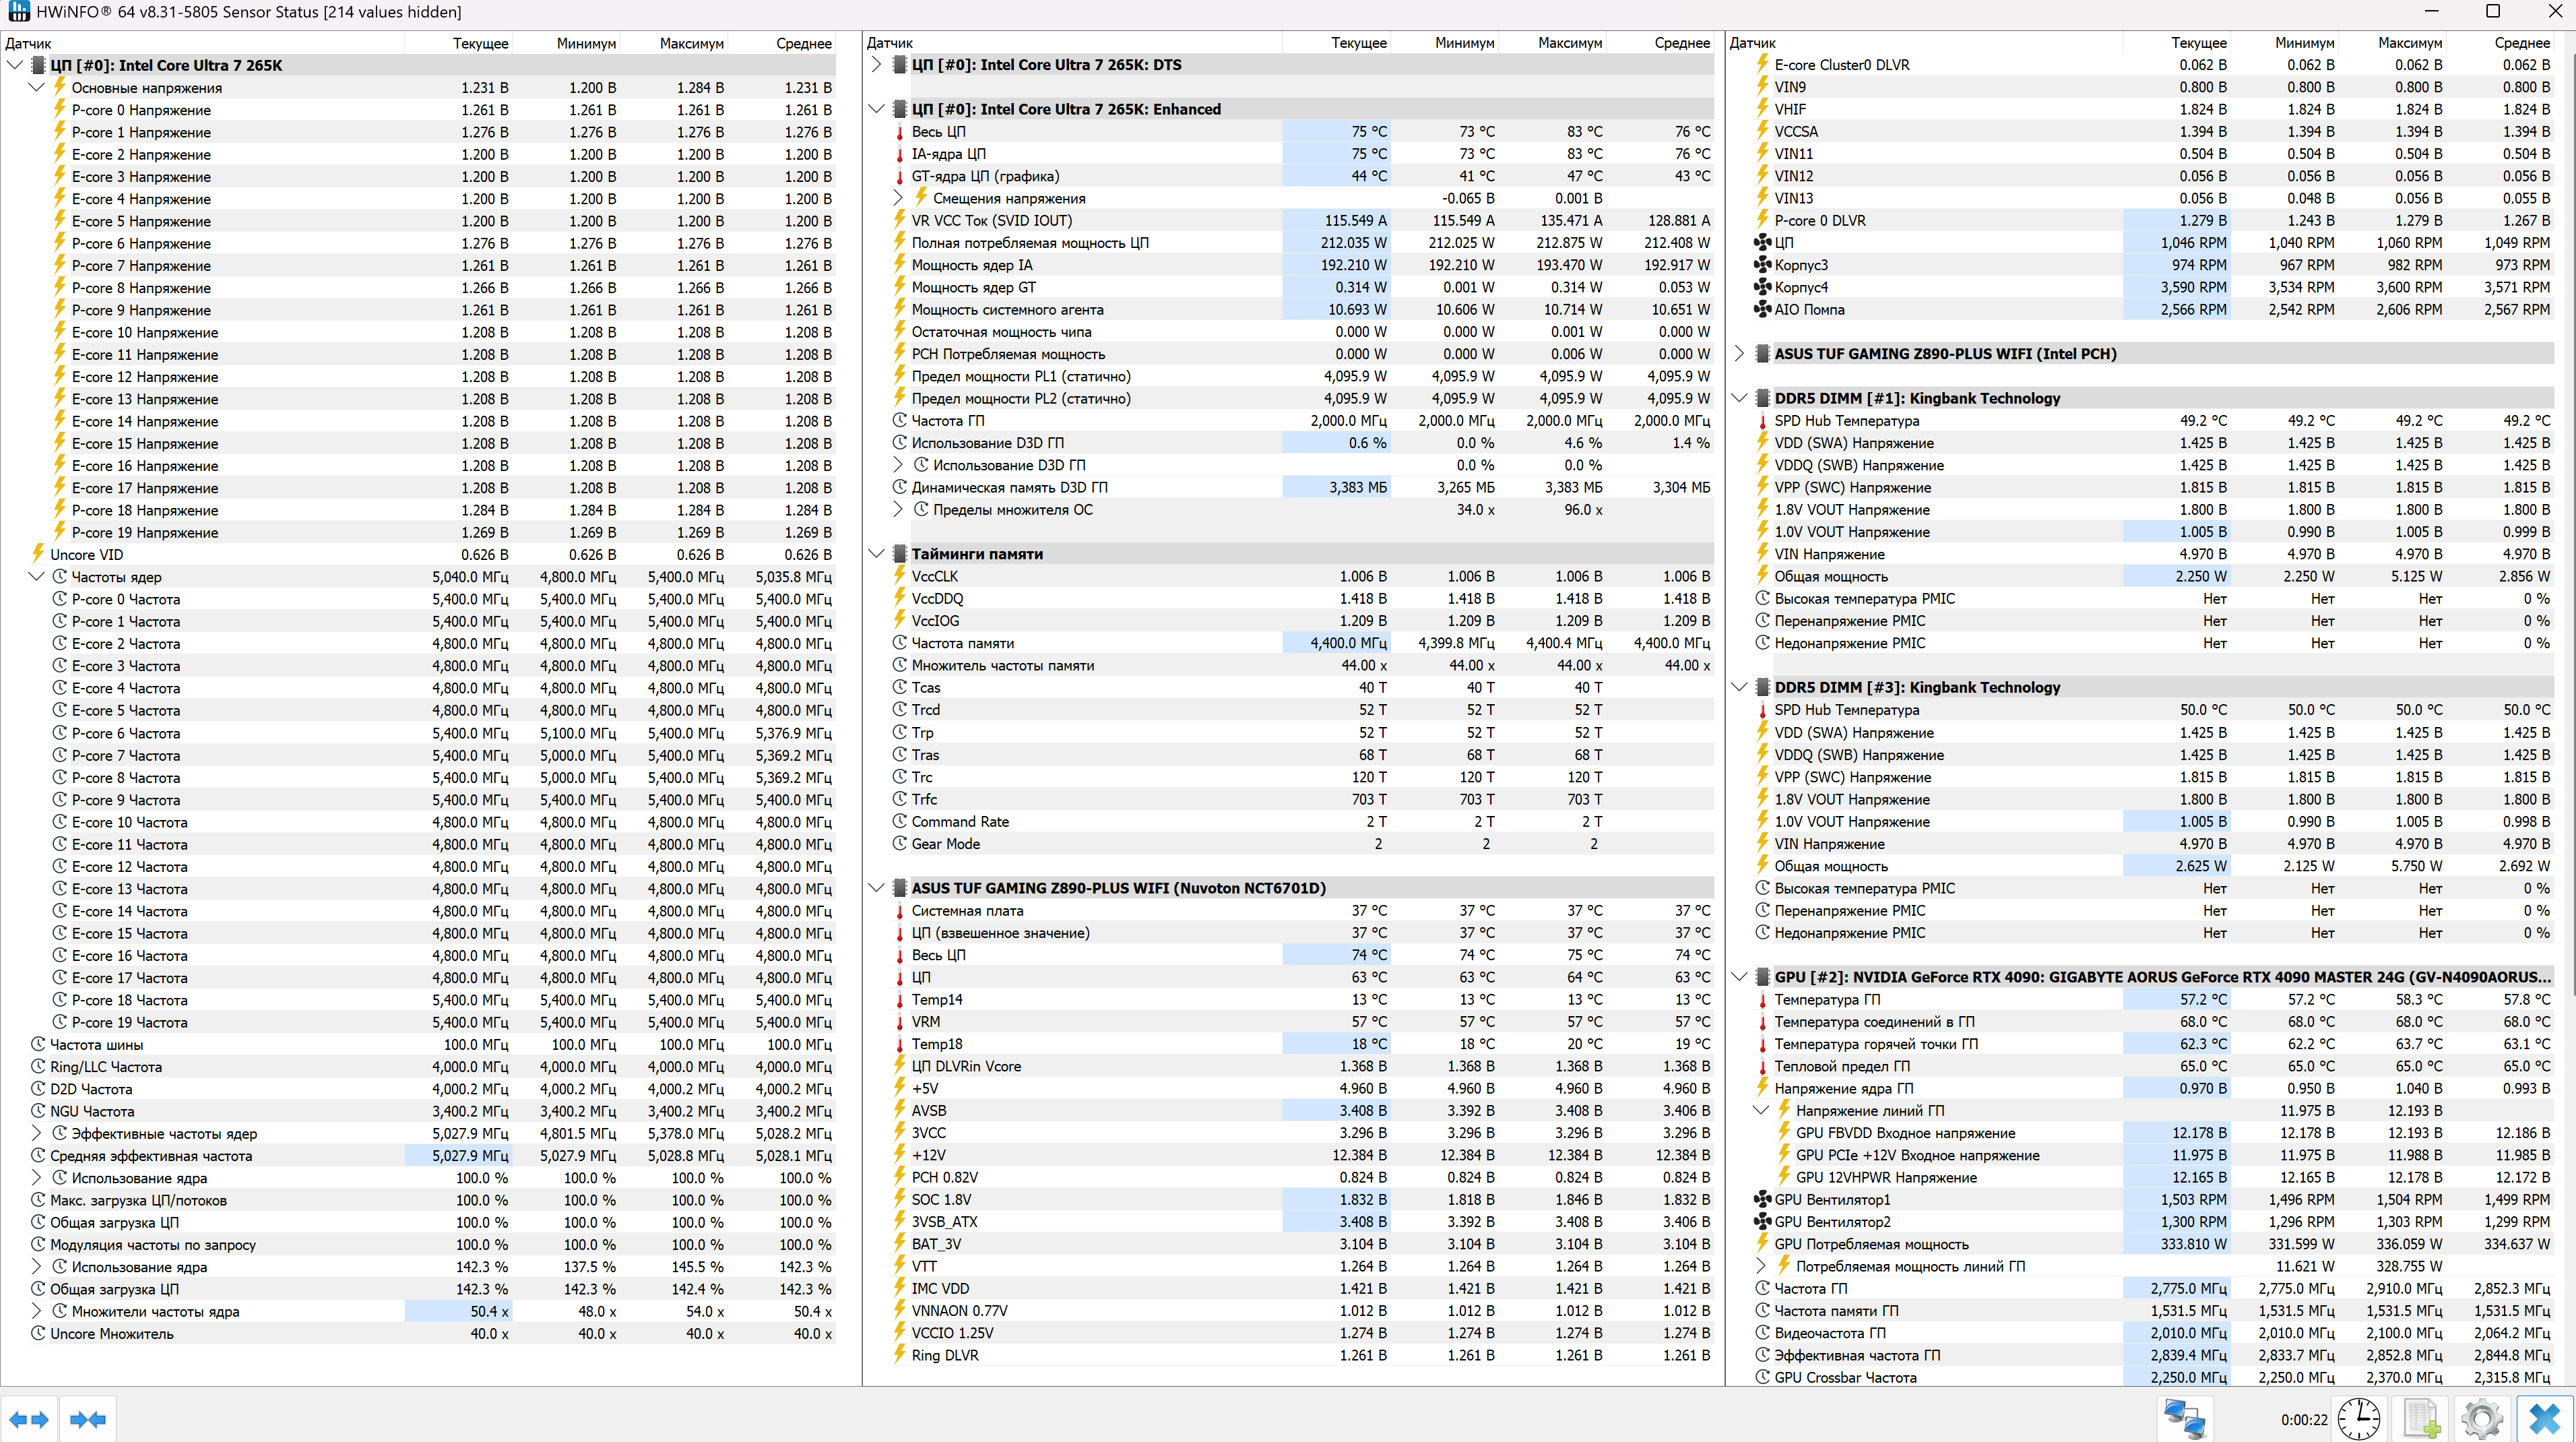Collapse the NVIDIA GeForce RTX 4090 group
Screen dimensions: 2576x1442
pos(1739,977)
